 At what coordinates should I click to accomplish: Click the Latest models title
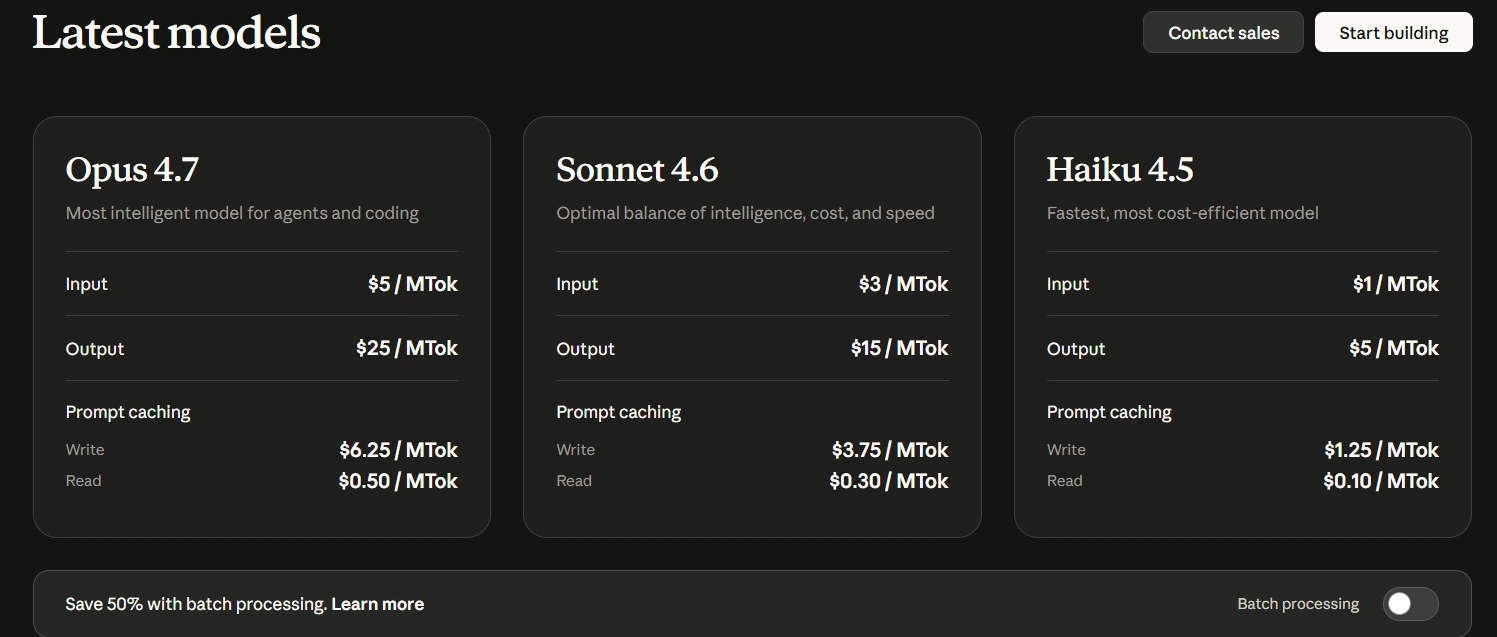[x=176, y=33]
